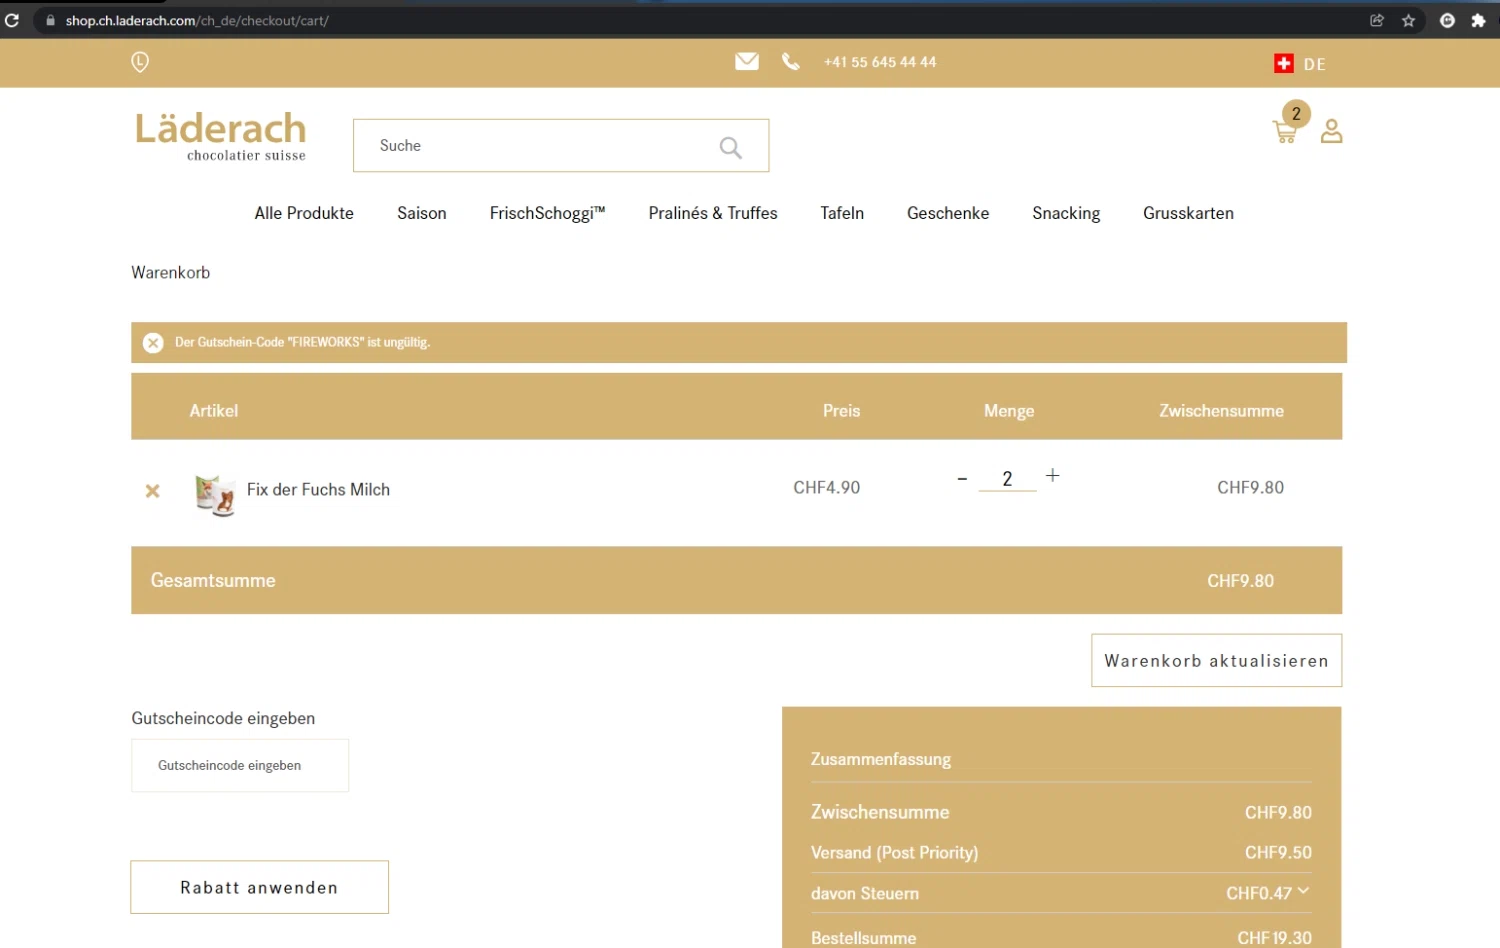Switch language via the DE label
This screenshot has height=948, width=1500.
1314,64
